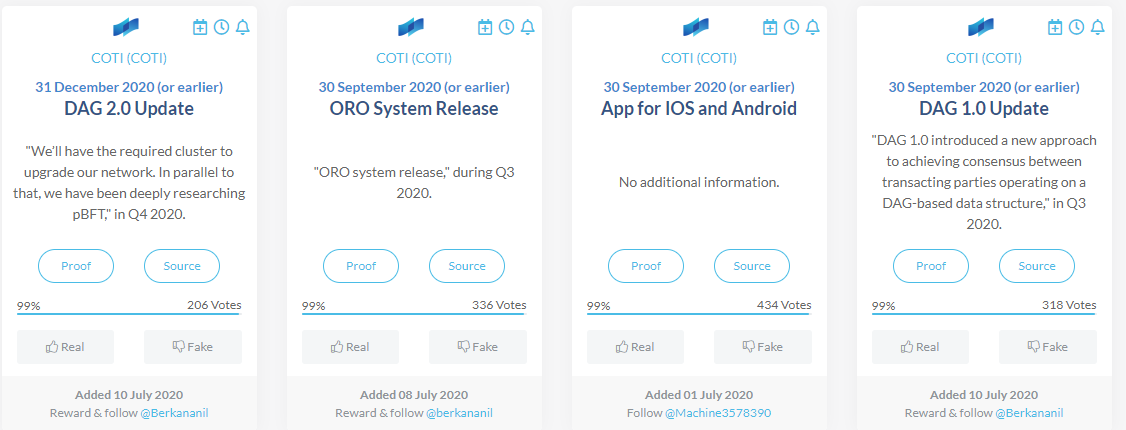Click the date above DAG 1.0 Update
Image resolution: width=1126 pixels, height=430 pixels.
[985, 88]
